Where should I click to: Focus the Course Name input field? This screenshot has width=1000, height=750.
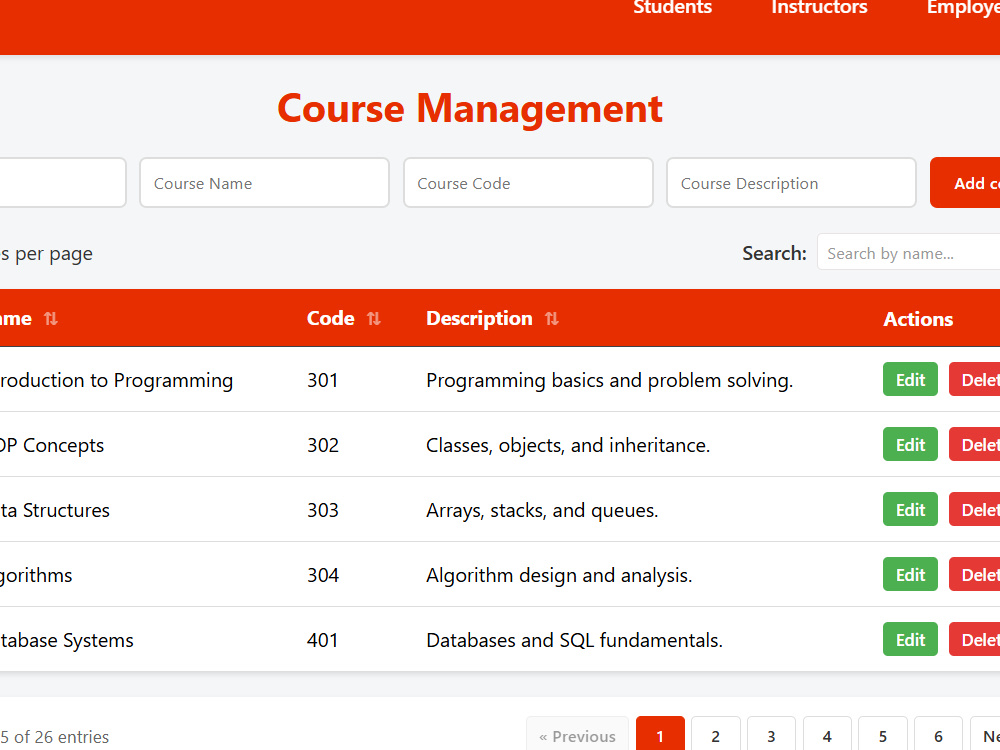pos(264,183)
